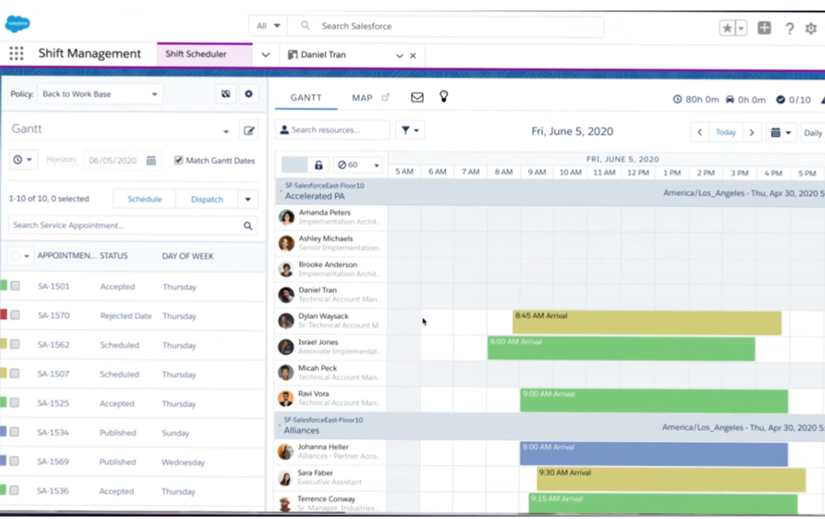Image resolution: width=825 pixels, height=519 pixels.
Task: Toggle Match Gantt Dates checkbox
Action: point(179,160)
